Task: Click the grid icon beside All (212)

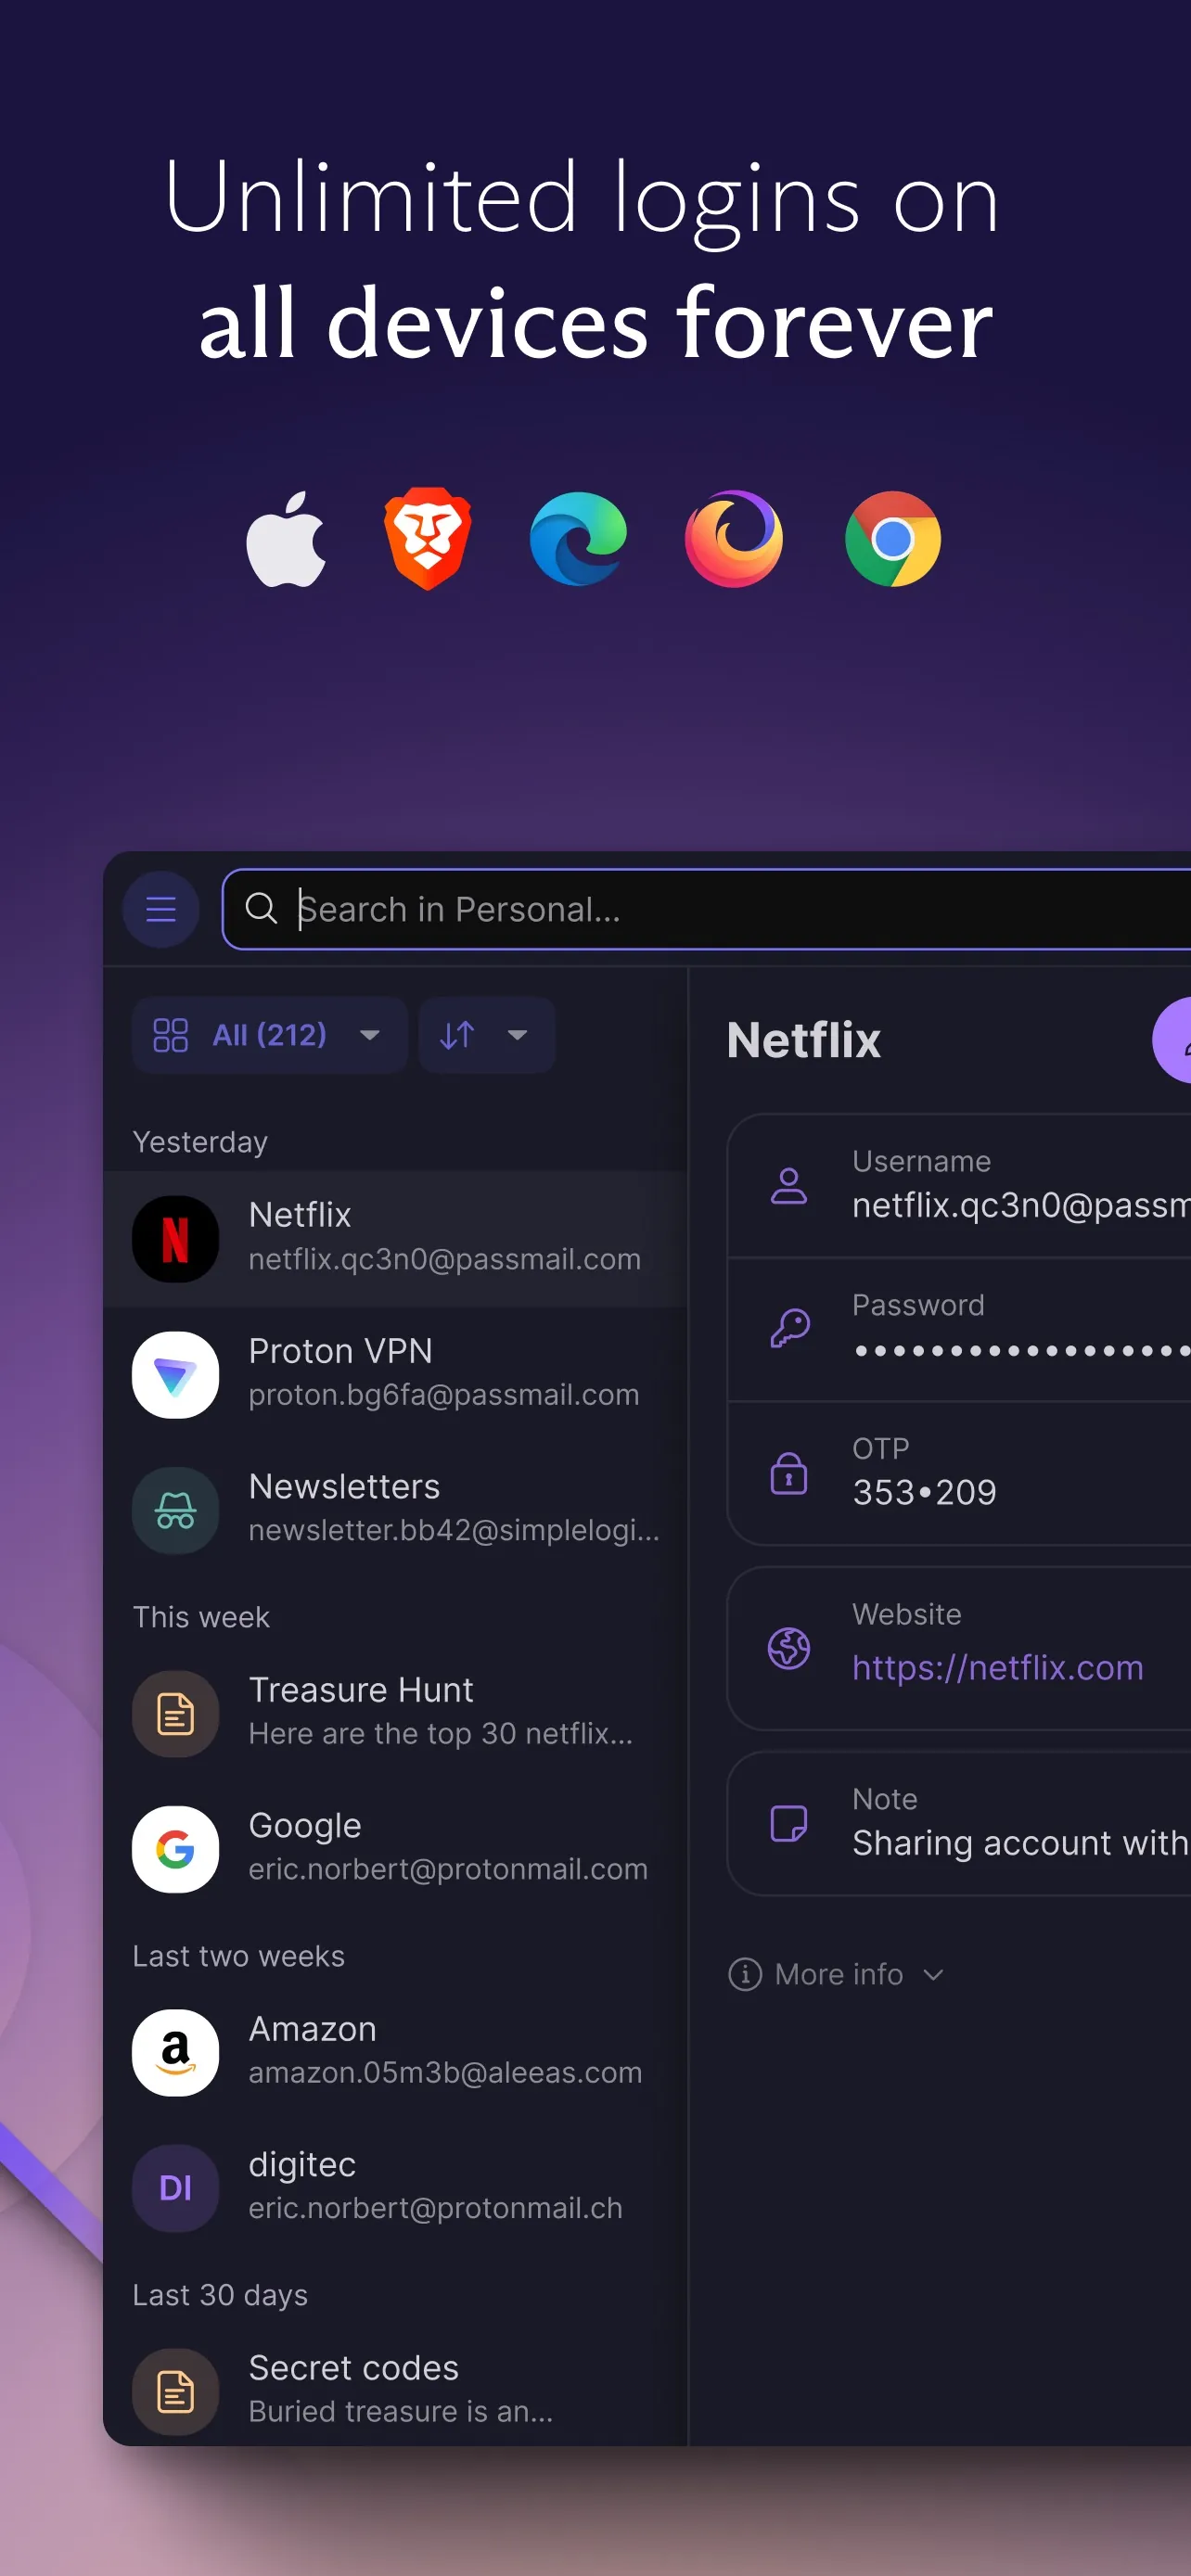Action: [170, 1035]
